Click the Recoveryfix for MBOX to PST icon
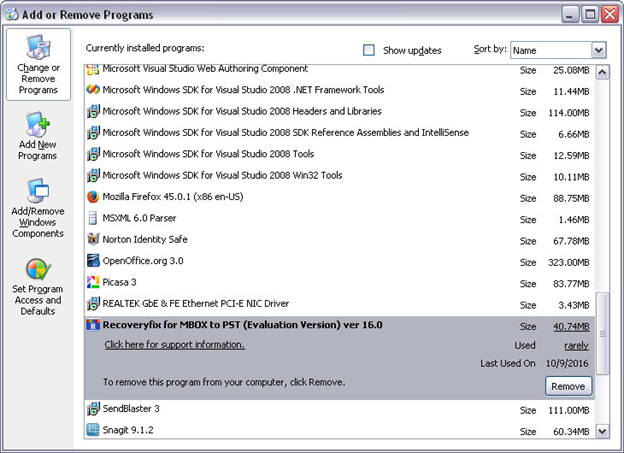624x453 pixels. coord(93,325)
